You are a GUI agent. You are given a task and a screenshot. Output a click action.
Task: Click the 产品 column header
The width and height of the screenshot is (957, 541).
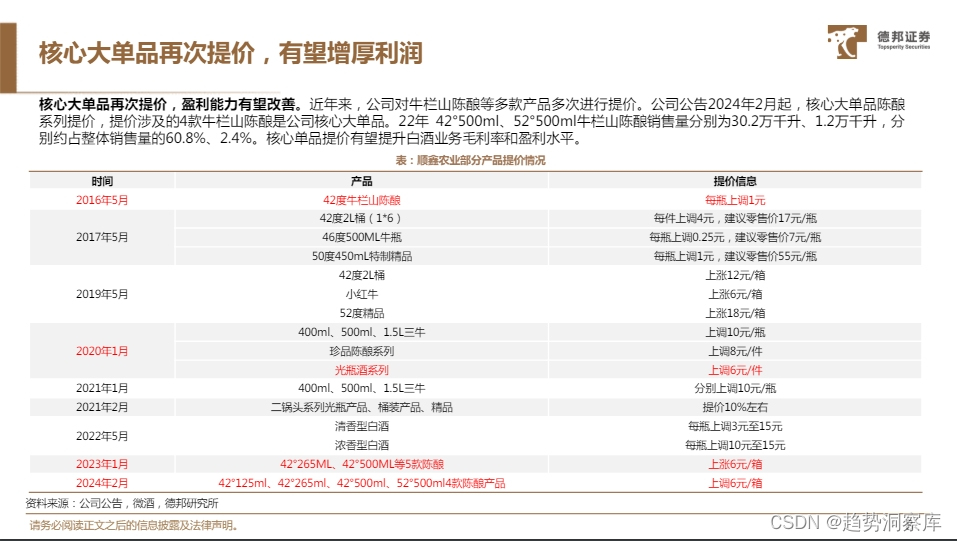[x=361, y=181]
